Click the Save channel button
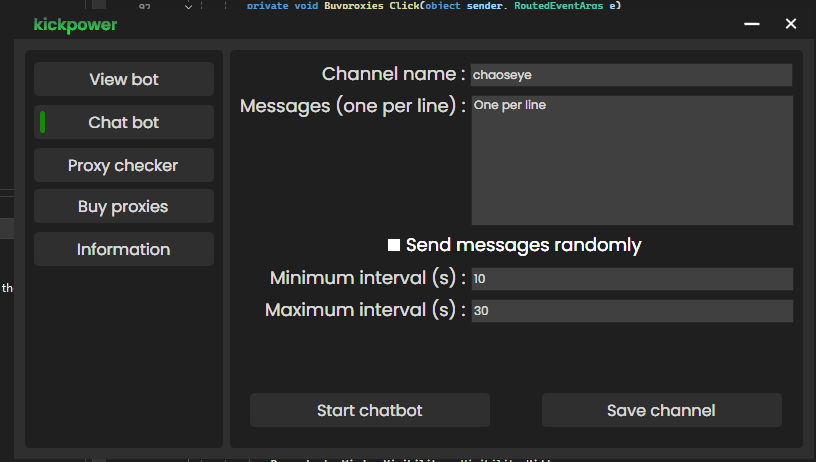 (661, 410)
